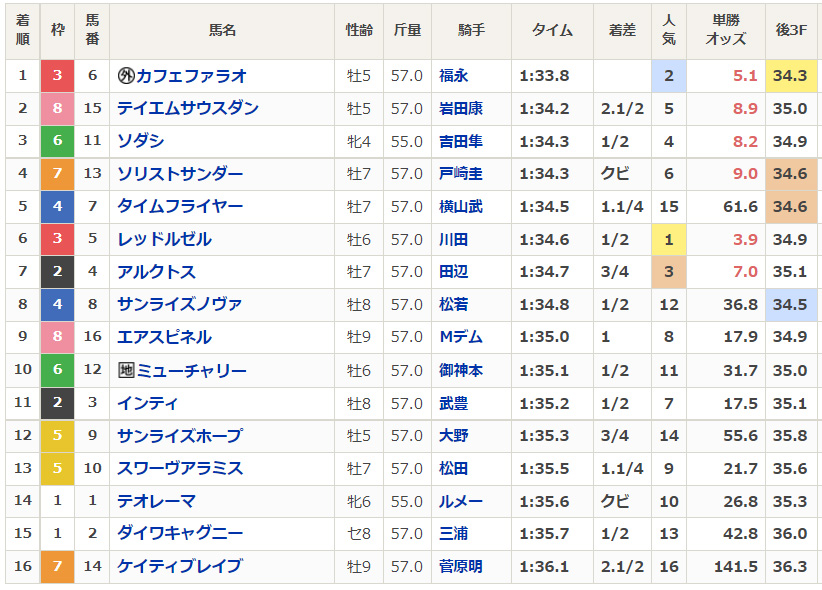Viewport: 822px width, 590px height.
Task: Open horse link スワーヴアラミス
Action: coord(180,468)
